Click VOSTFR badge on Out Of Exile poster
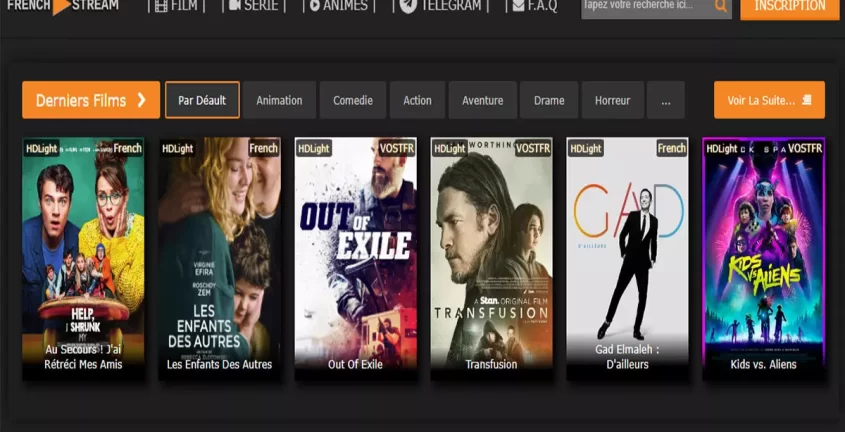Image resolution: width=845 pixels, height=432 pixels. [x=397, y=148]
